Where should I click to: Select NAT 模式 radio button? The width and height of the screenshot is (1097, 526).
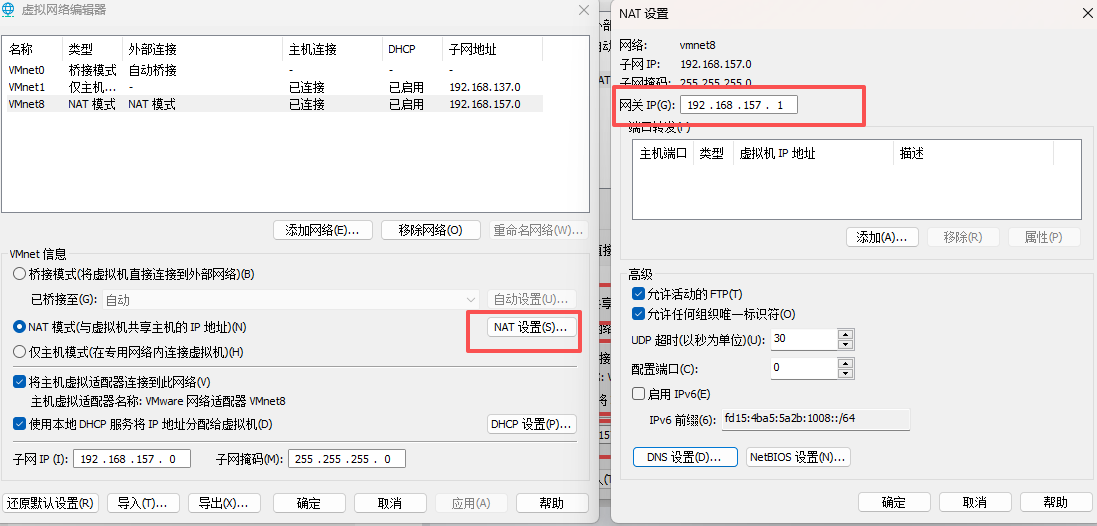pos(19,327)
